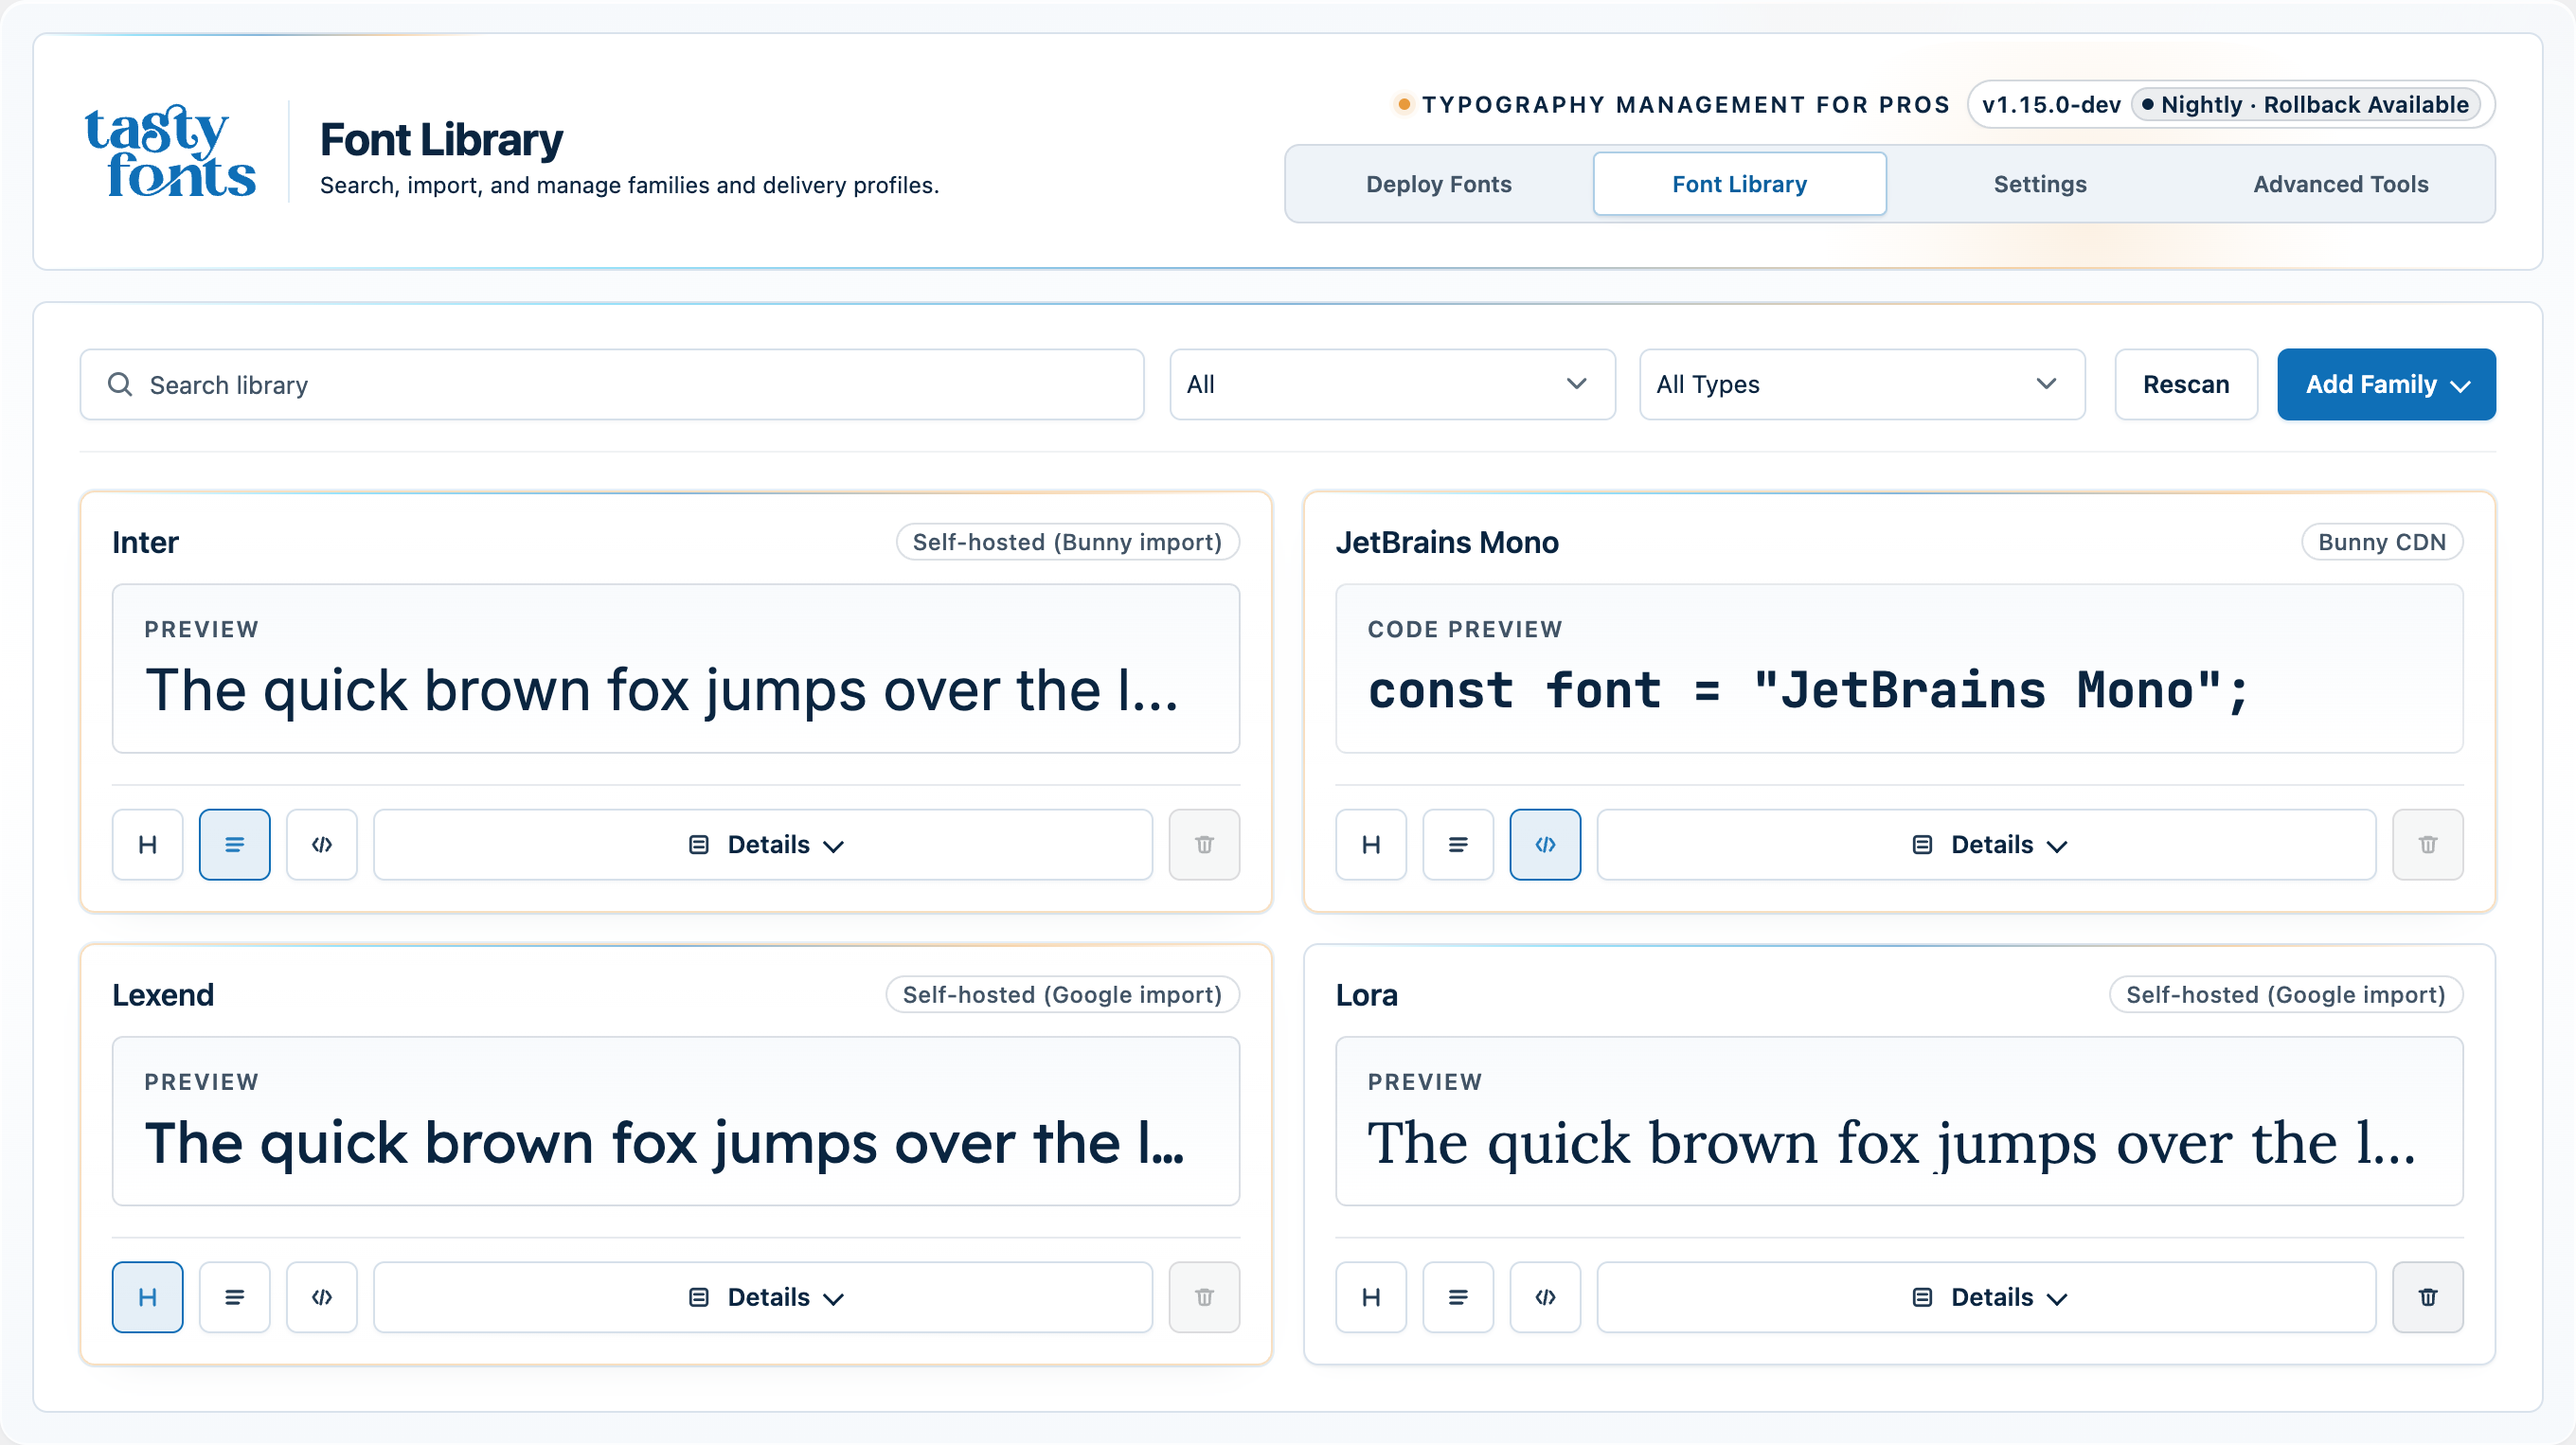
Task: Set Lexend as body text font
Action: tap(234, 1297)
